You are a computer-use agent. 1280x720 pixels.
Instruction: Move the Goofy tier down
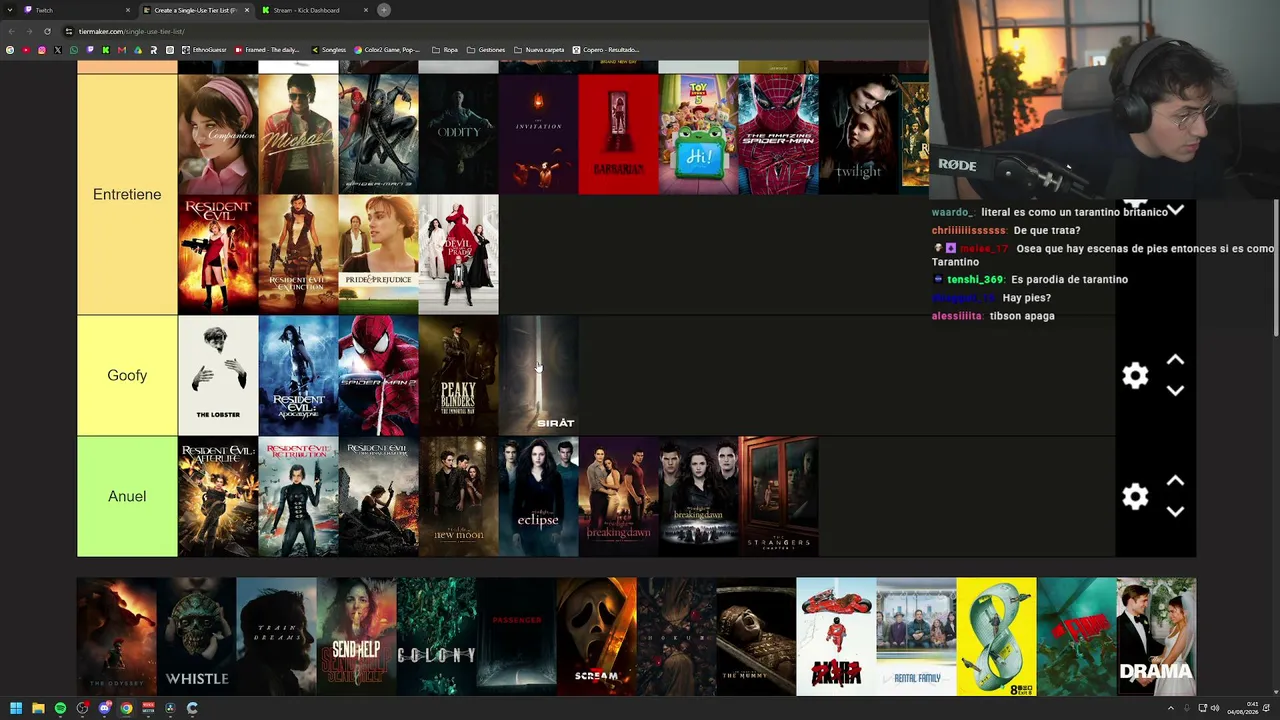[x=1175, y=391]
